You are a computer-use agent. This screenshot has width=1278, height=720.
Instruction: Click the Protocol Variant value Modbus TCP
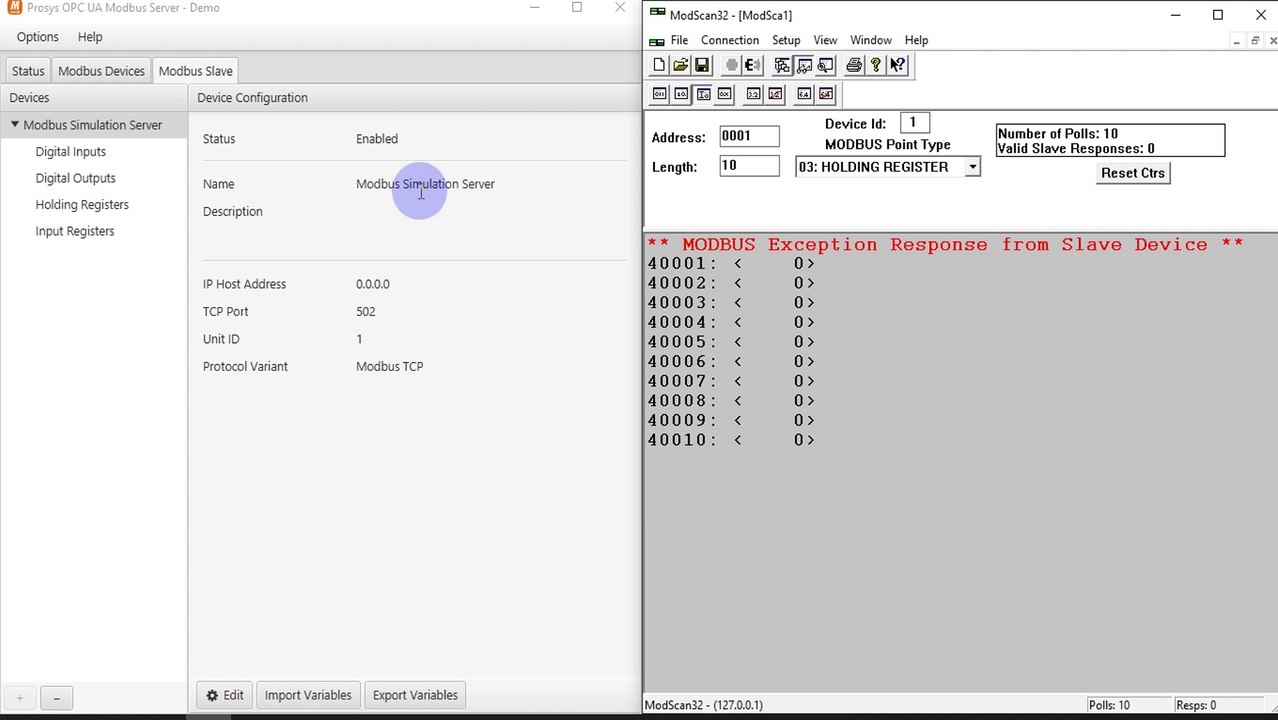click(389, 367)
